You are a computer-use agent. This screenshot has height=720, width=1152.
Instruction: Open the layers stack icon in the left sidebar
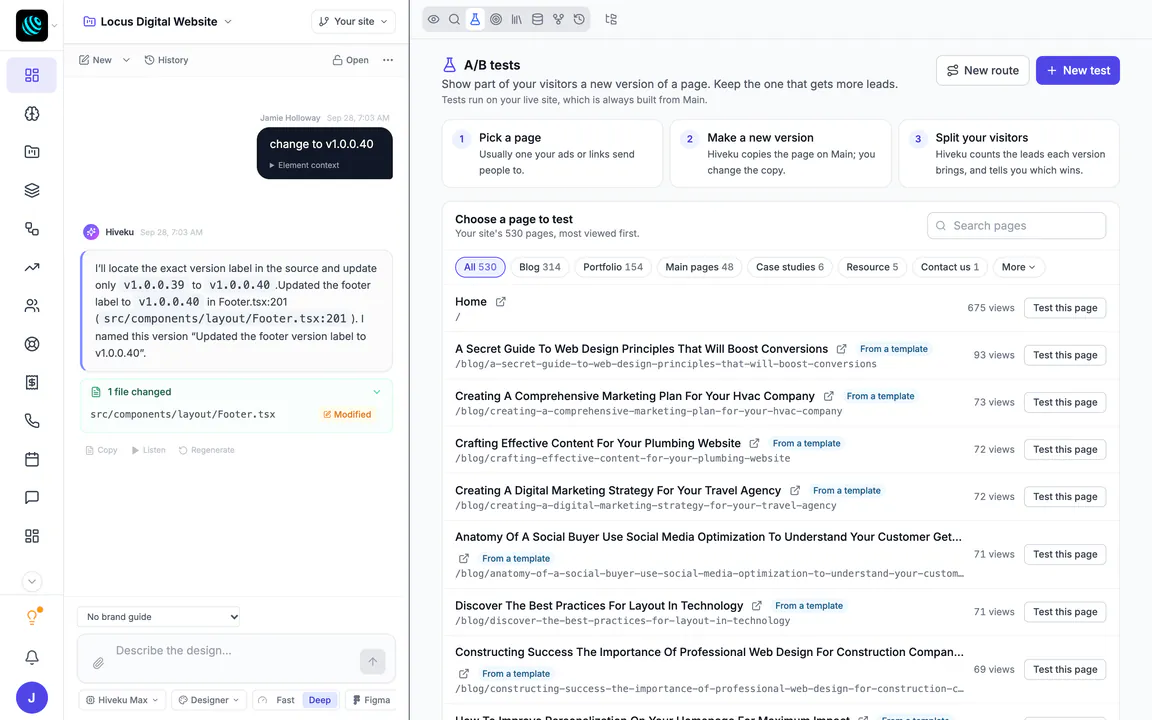32,190
